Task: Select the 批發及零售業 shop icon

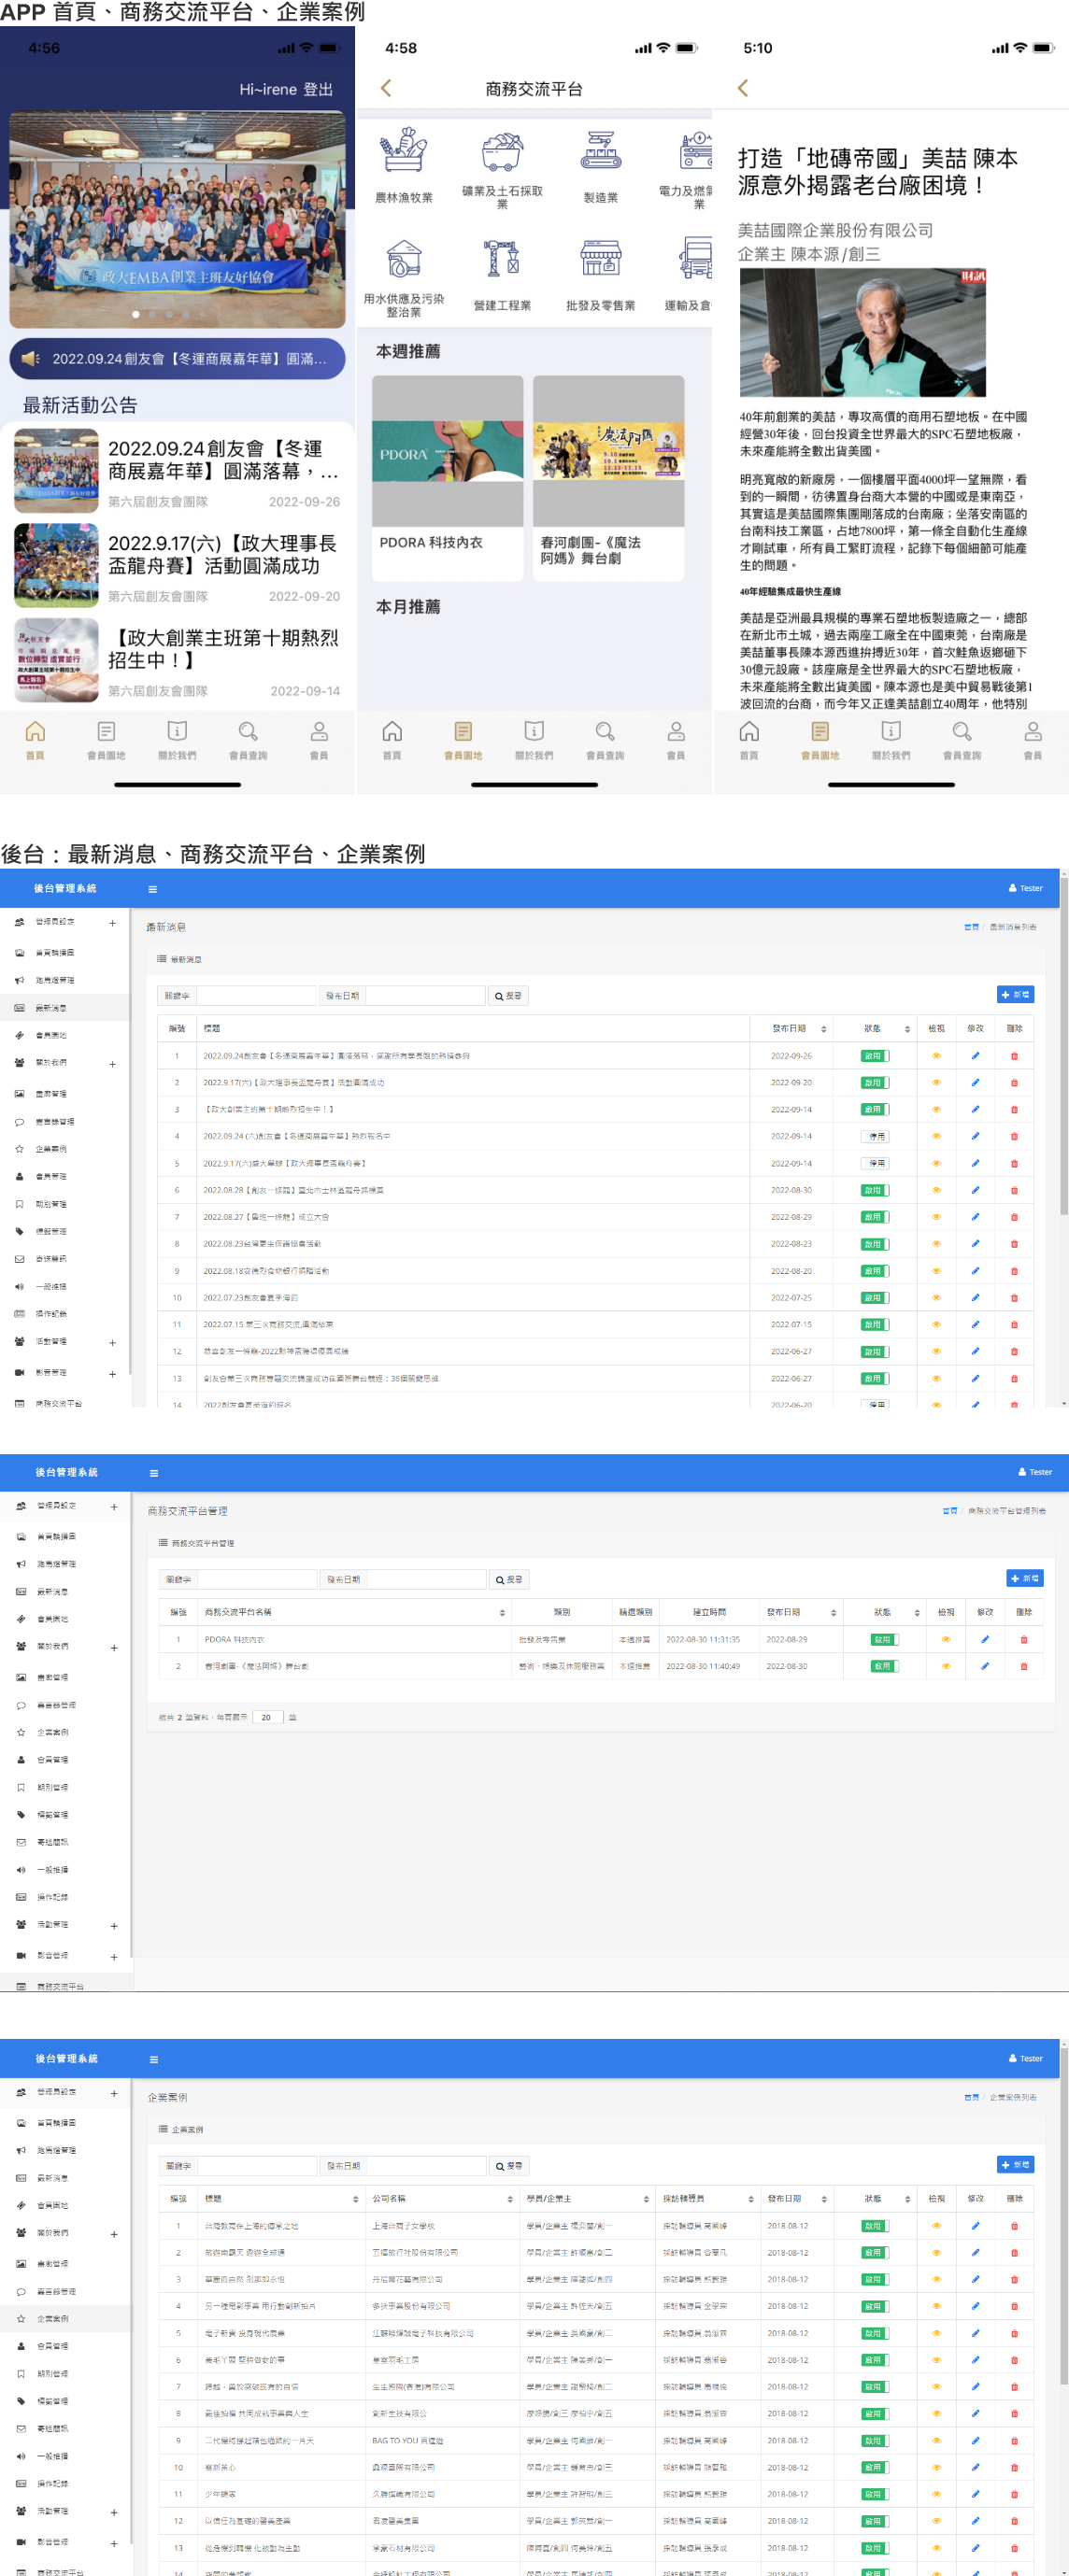Action: tap(601, 259)
